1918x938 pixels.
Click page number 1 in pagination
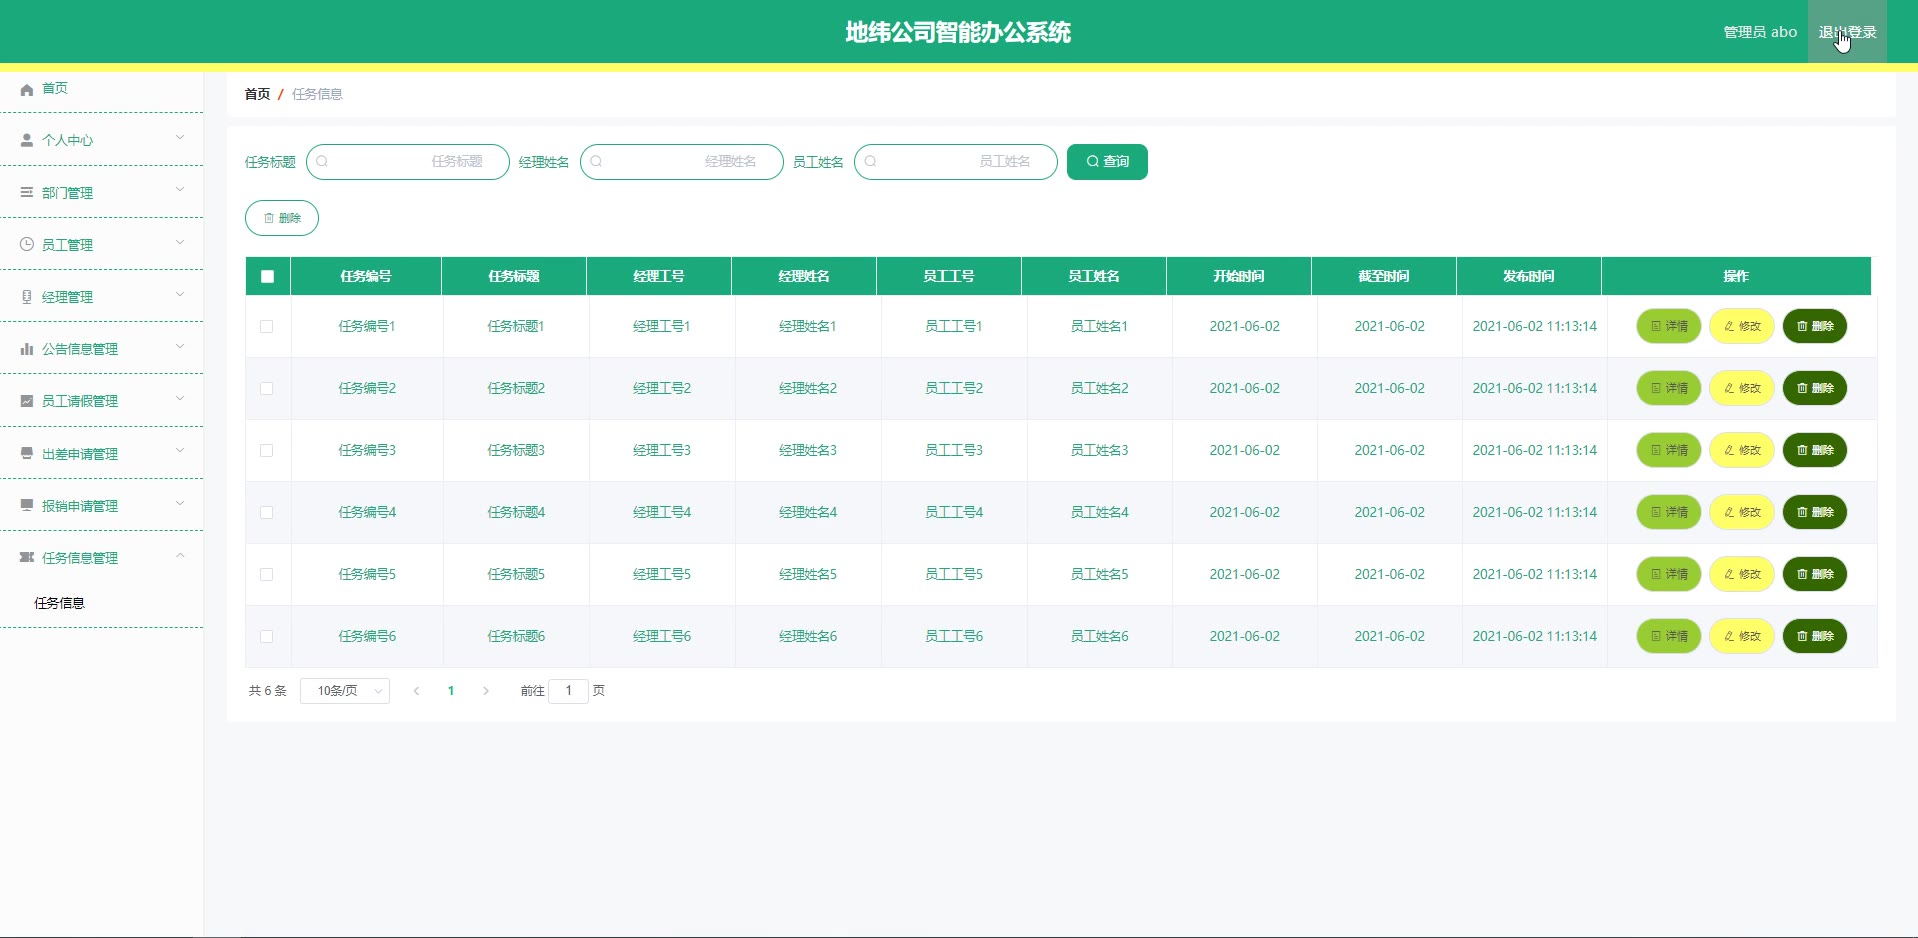(451, 691)
